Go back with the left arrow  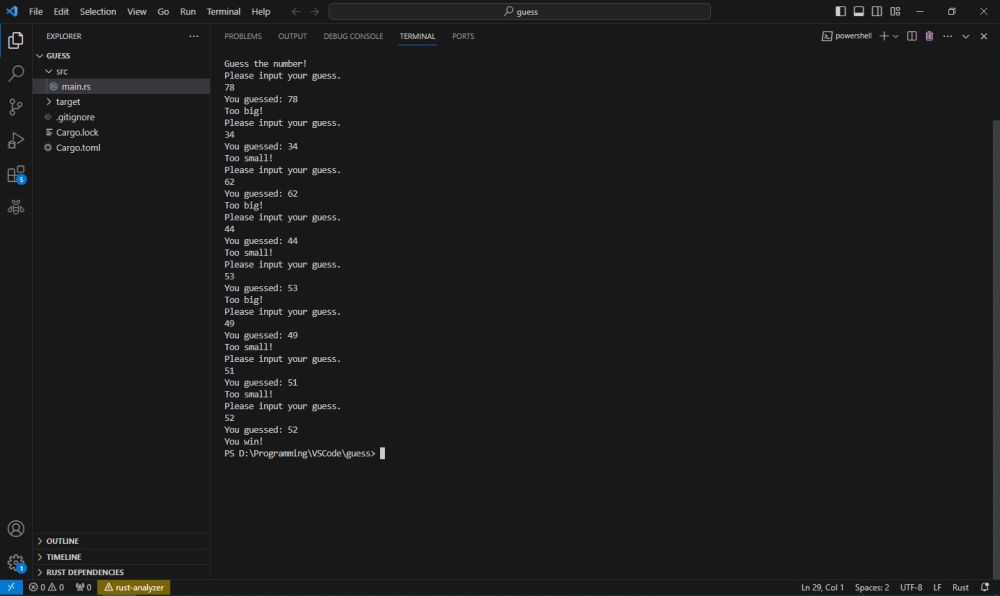coord(296,11)
